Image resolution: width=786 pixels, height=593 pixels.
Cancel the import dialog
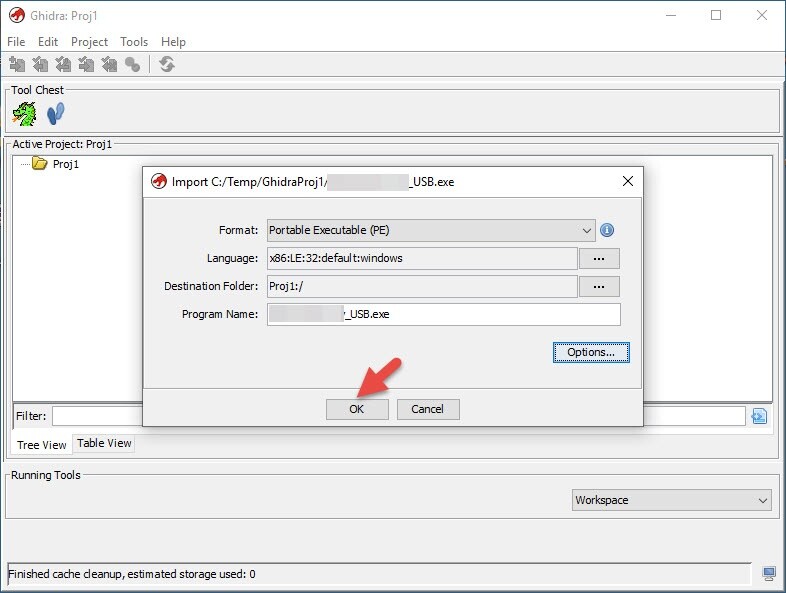(x=427, y=409)
